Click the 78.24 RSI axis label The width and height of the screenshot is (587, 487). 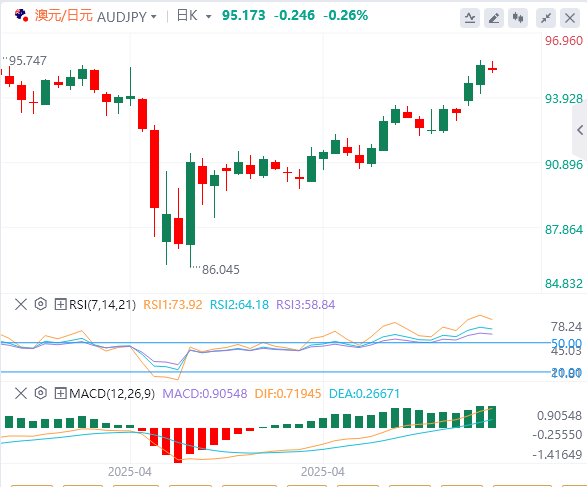tap(566, 327)
